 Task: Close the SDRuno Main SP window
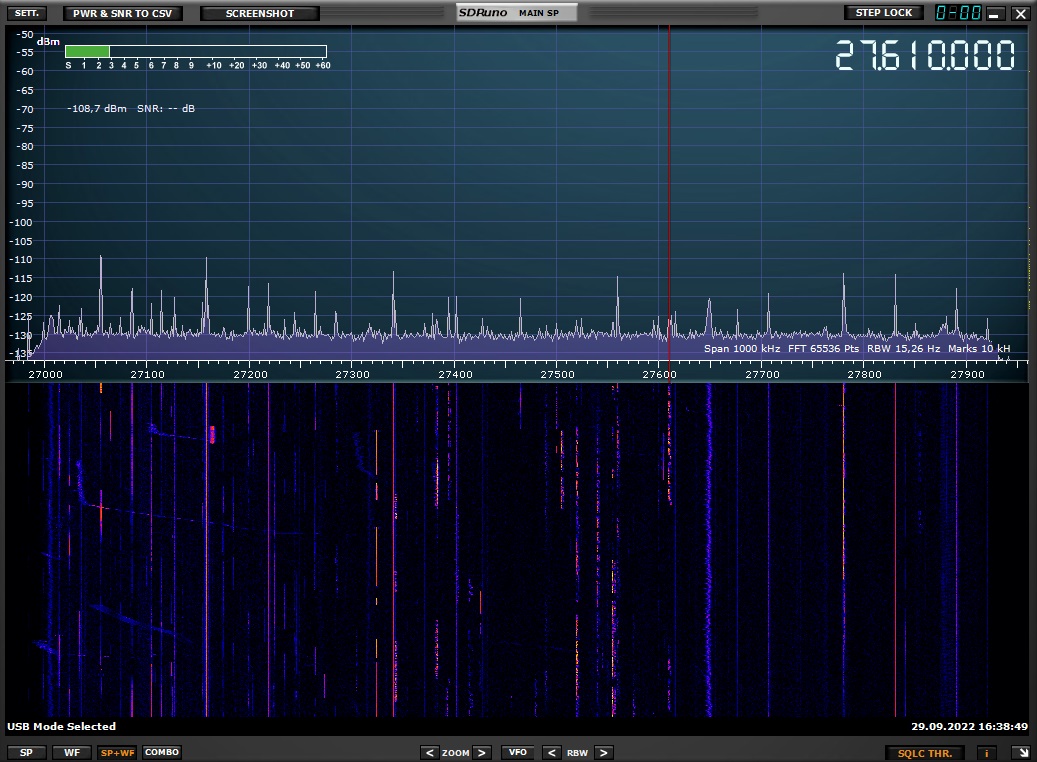1020,13
